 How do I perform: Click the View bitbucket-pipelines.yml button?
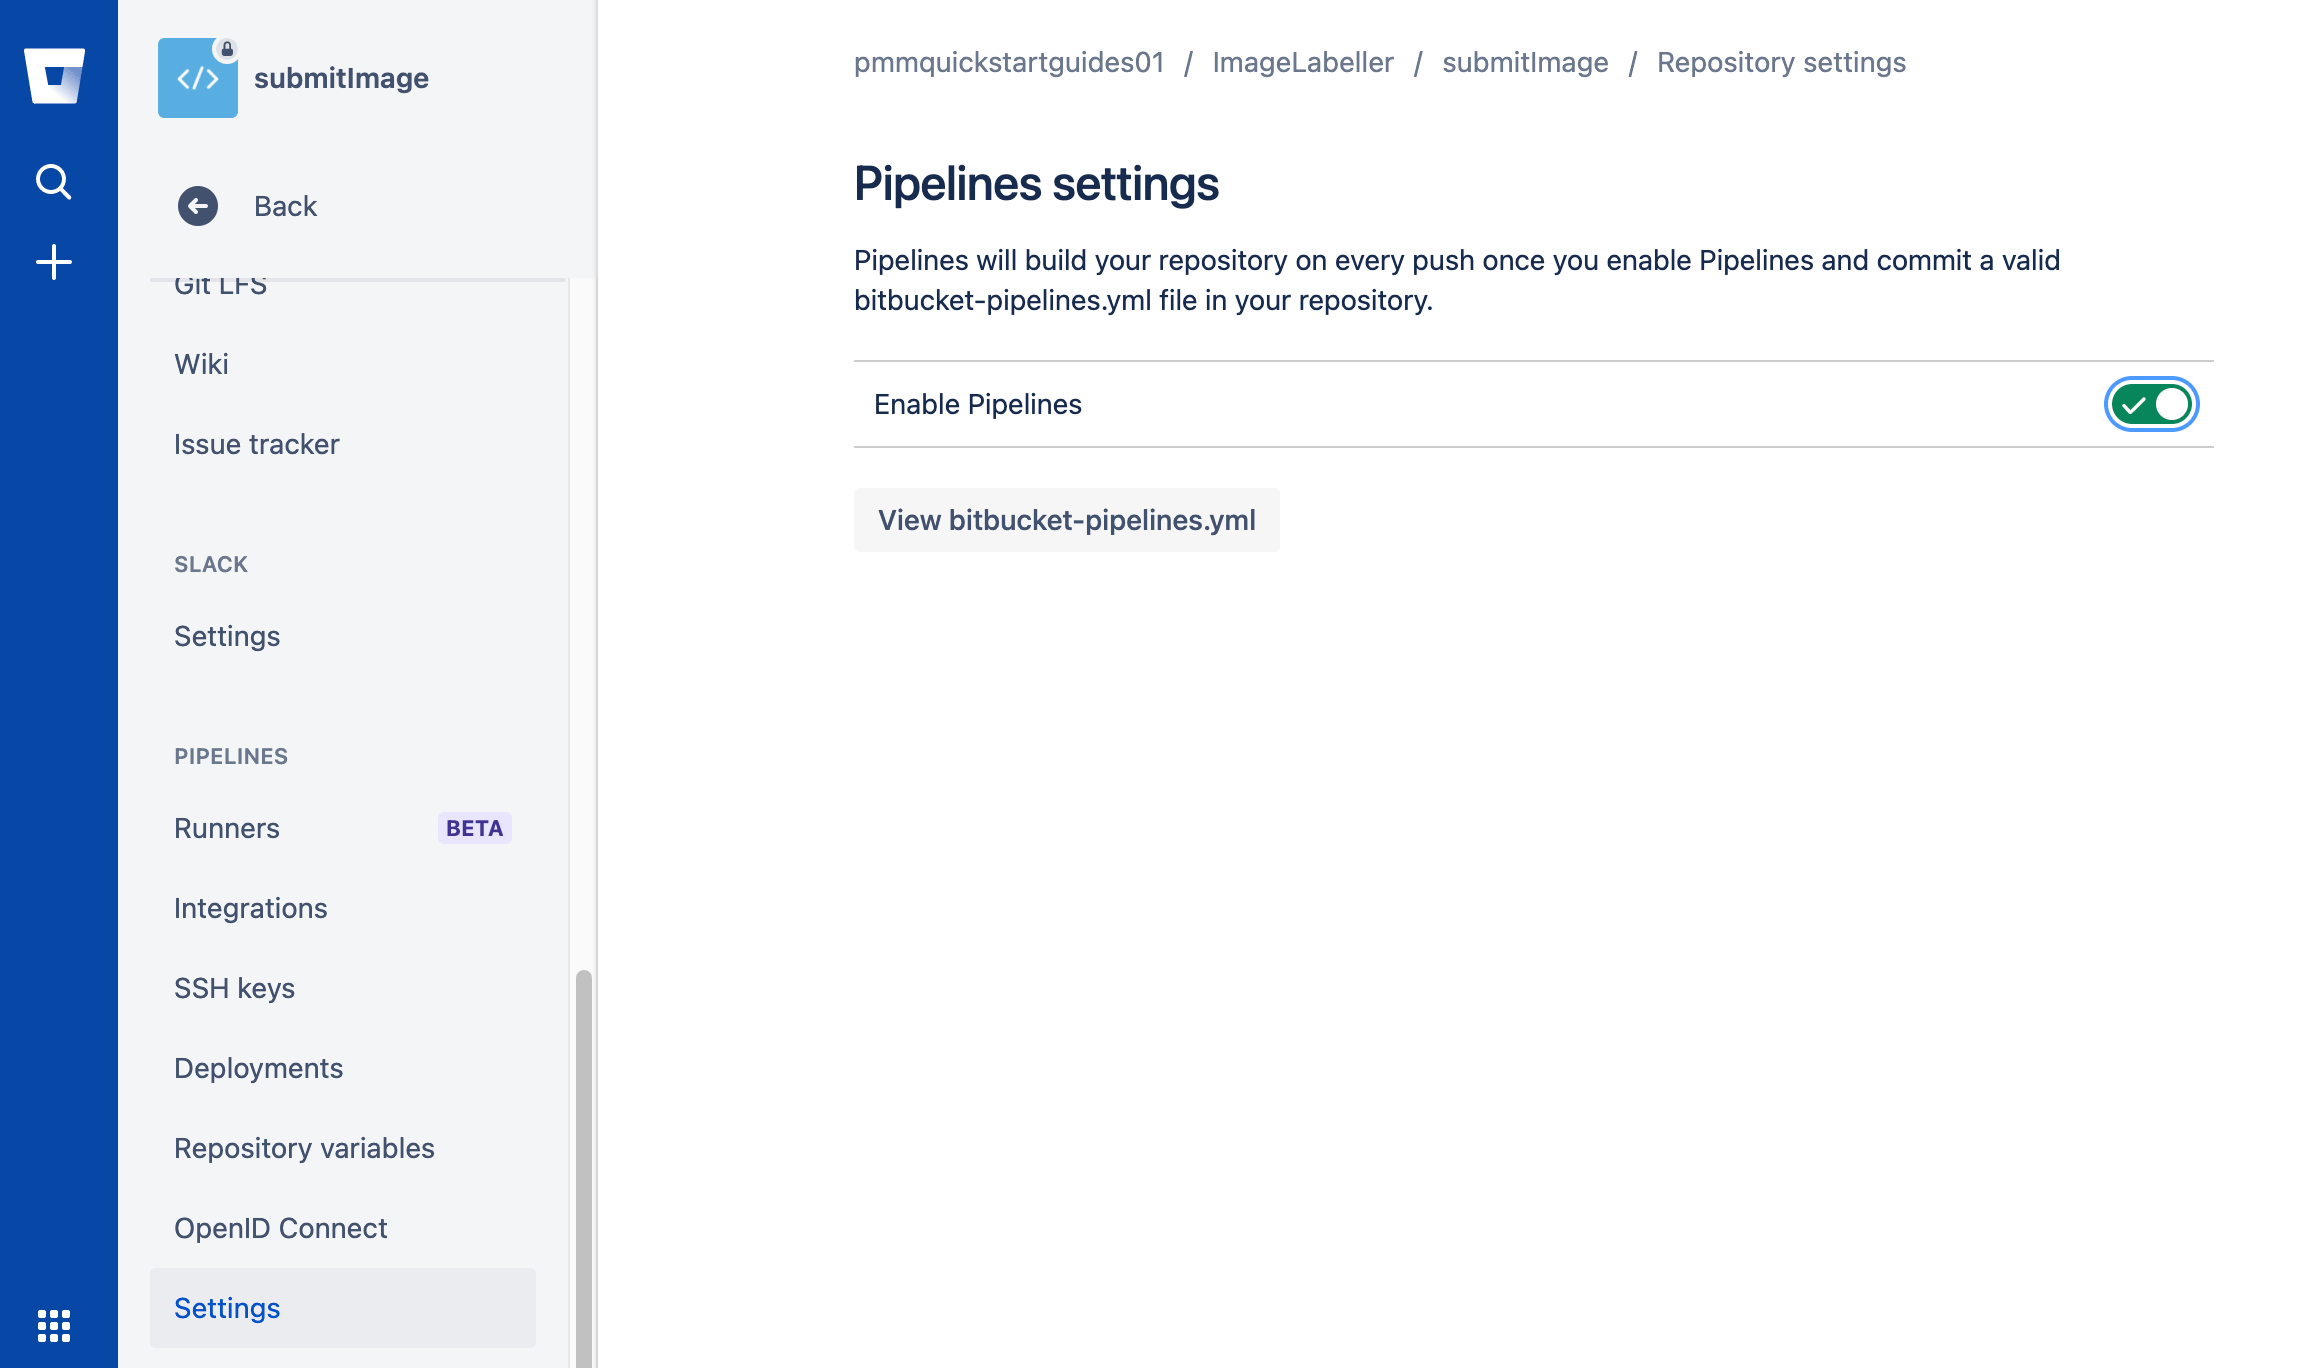coord(1066,520)
